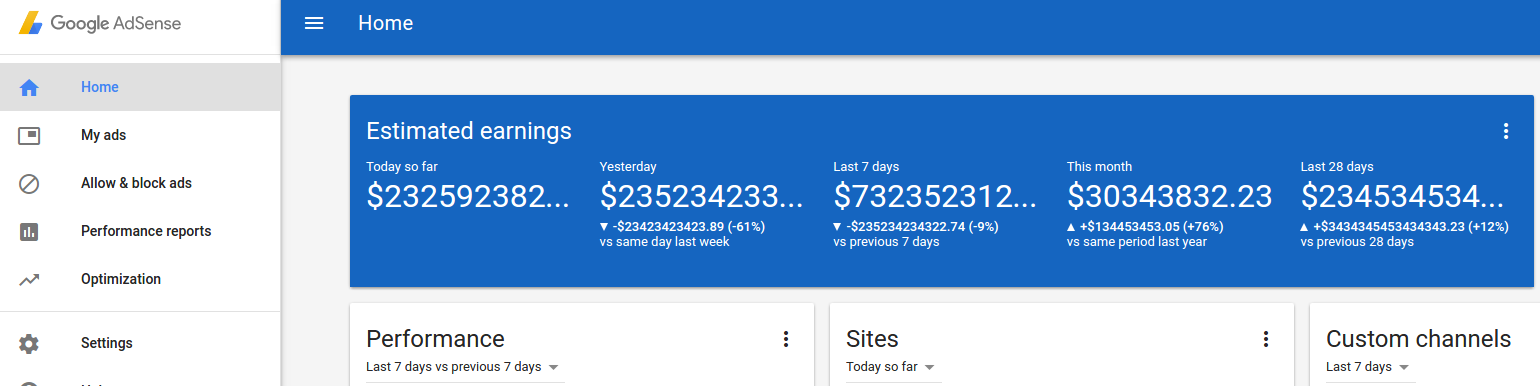Click 'vs same day last week' label
Screen dimensions: 1540x386
point(664,242)
